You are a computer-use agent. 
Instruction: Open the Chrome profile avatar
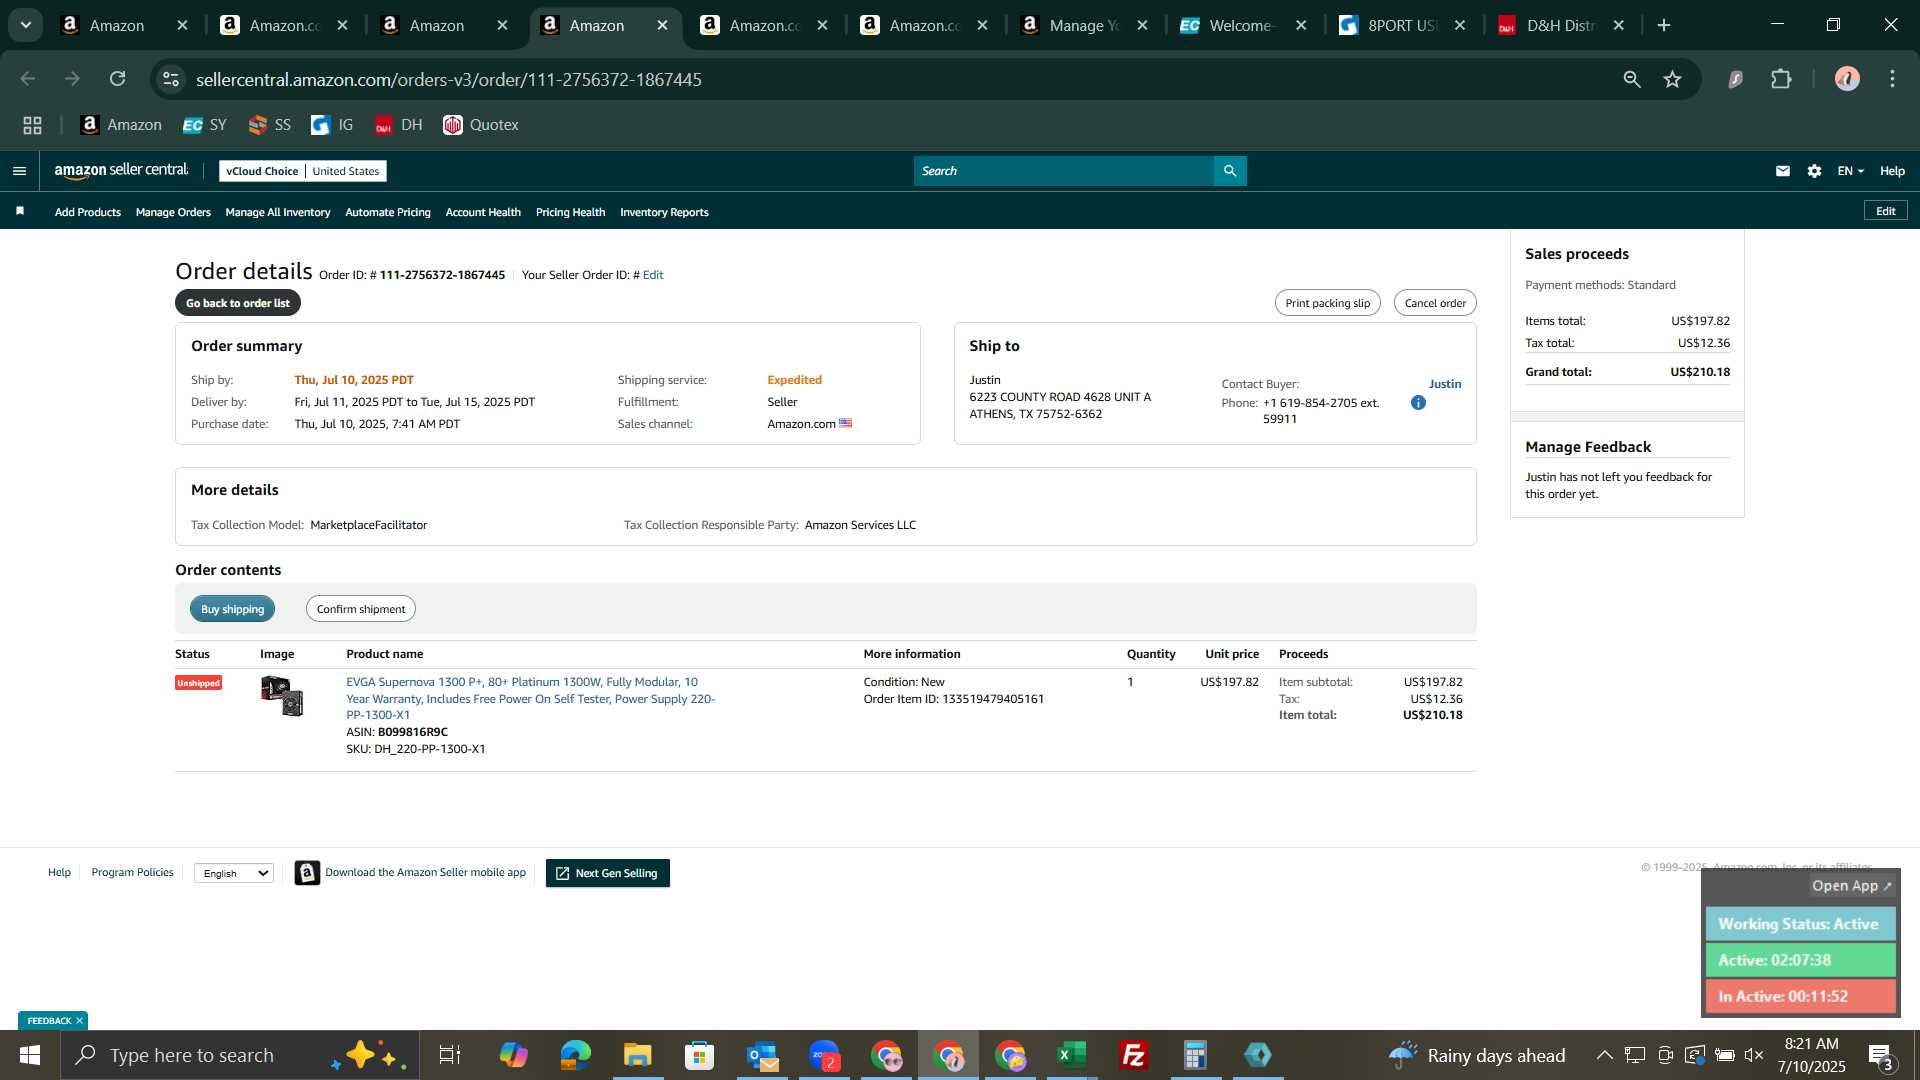pyautogui.click(x=1847, y=79)
